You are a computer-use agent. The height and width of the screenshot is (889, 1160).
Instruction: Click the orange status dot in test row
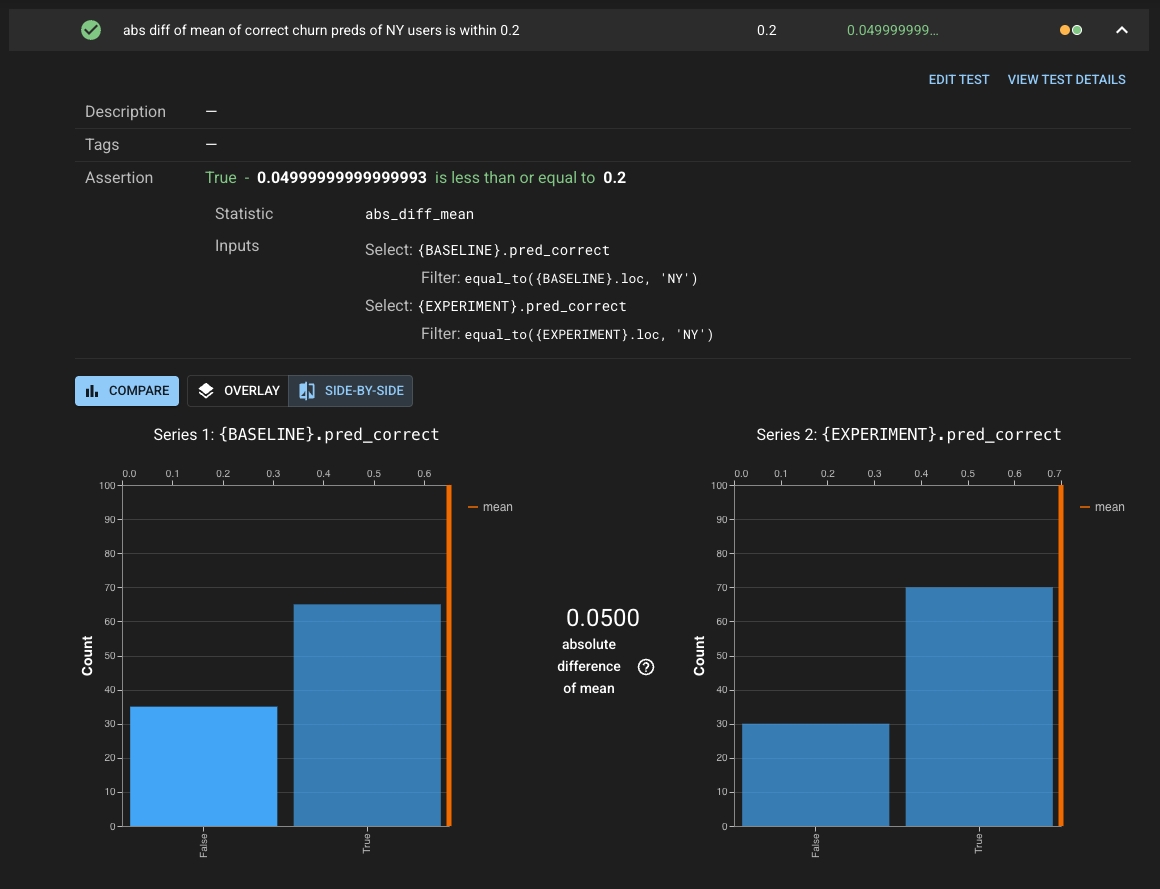pos(1065,30)
